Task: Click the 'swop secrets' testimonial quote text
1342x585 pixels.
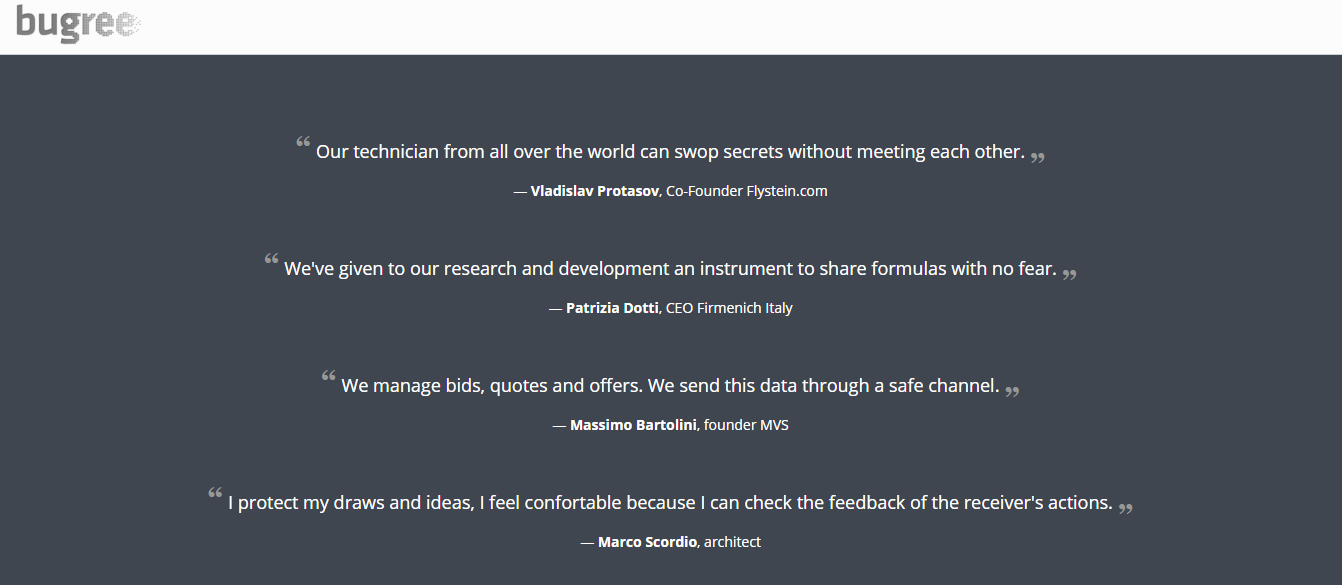Action: click(x=670, y=152)
